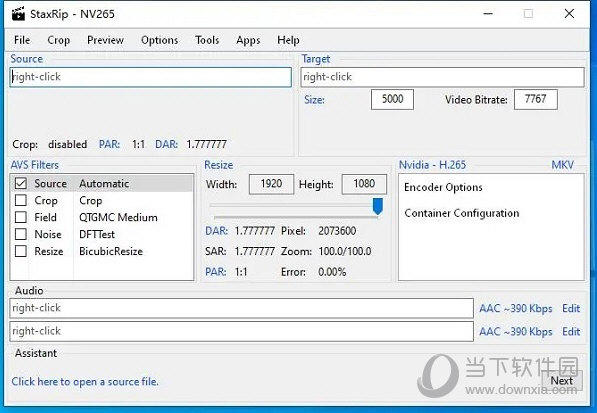Enable the Resize filter checkbox

click(21, 251)
